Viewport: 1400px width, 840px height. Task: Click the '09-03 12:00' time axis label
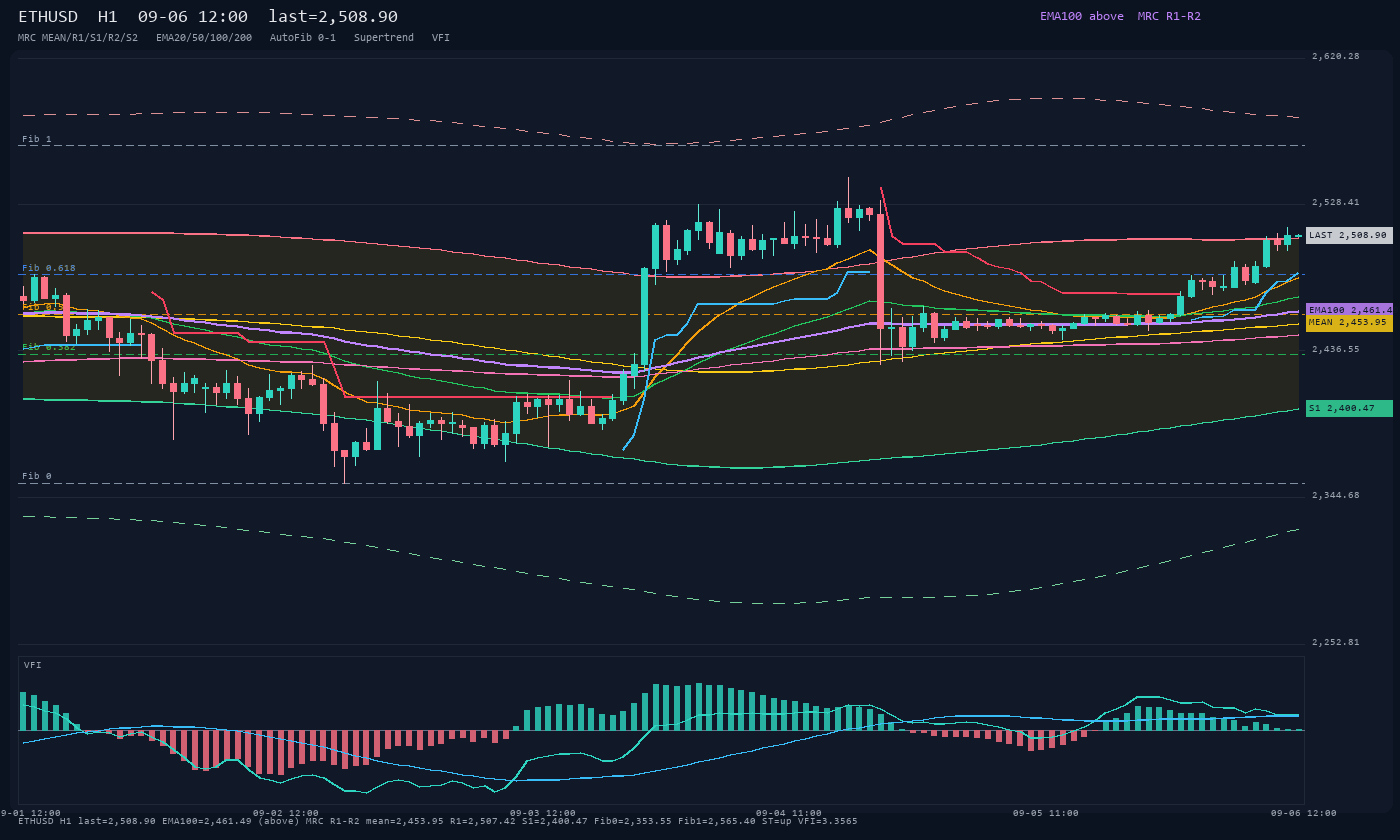pyautogui.click(x=543, y=813)
